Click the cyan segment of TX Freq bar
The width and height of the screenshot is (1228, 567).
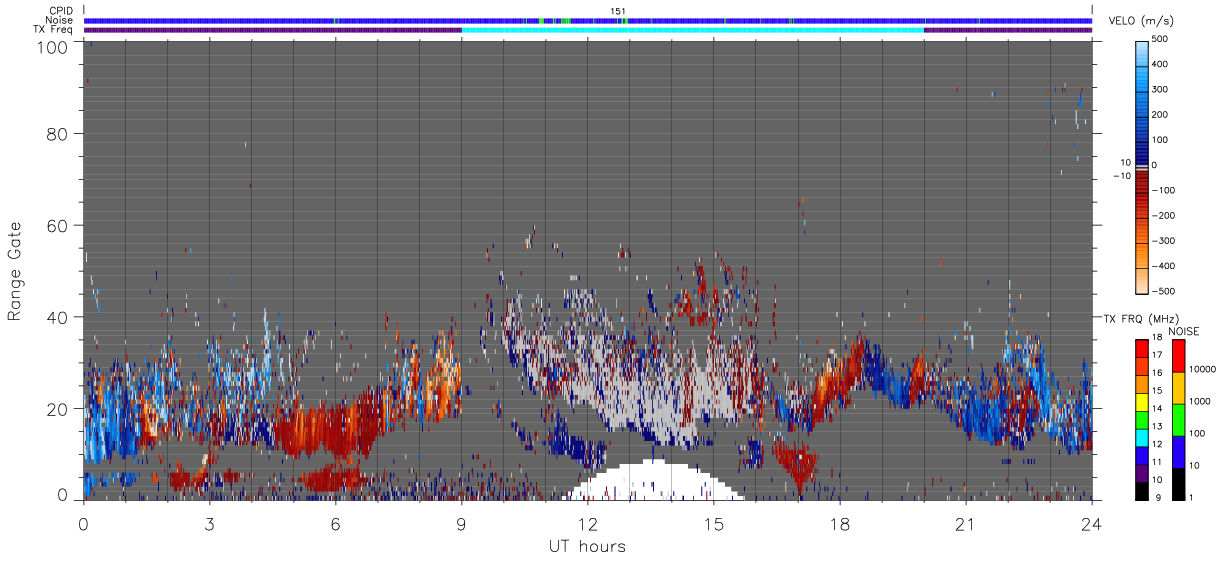point(692,30)
